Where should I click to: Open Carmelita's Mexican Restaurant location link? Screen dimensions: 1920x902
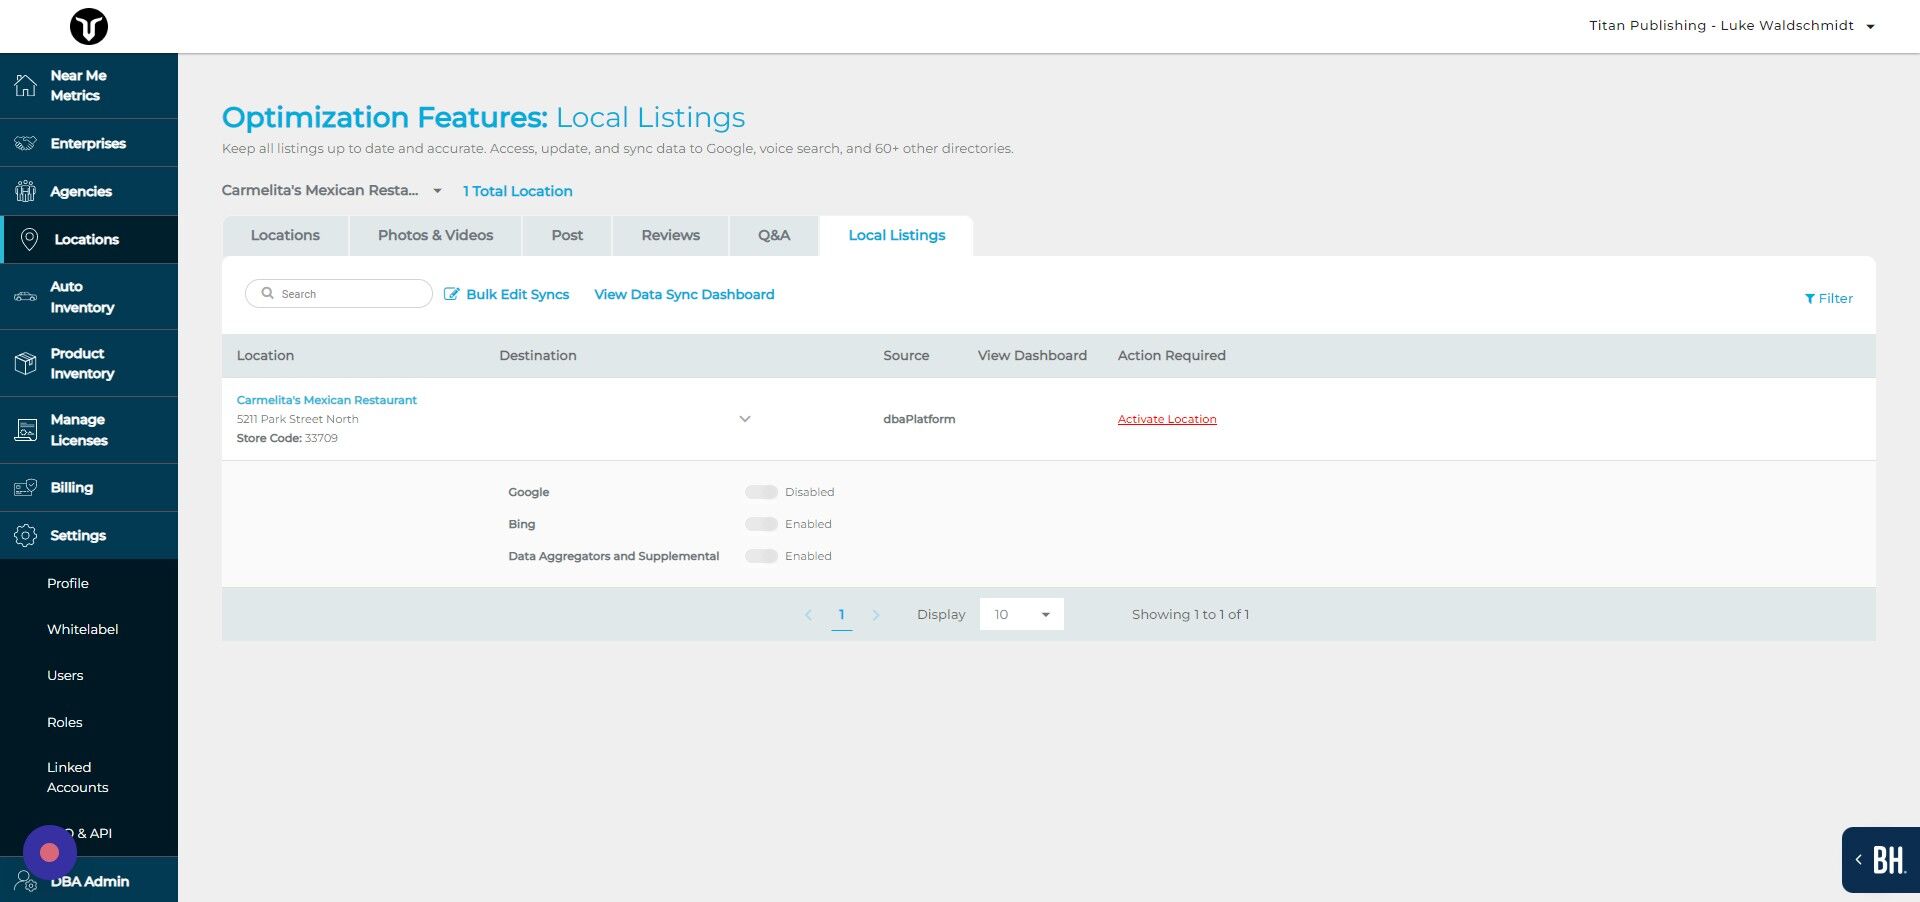point(327,400)
